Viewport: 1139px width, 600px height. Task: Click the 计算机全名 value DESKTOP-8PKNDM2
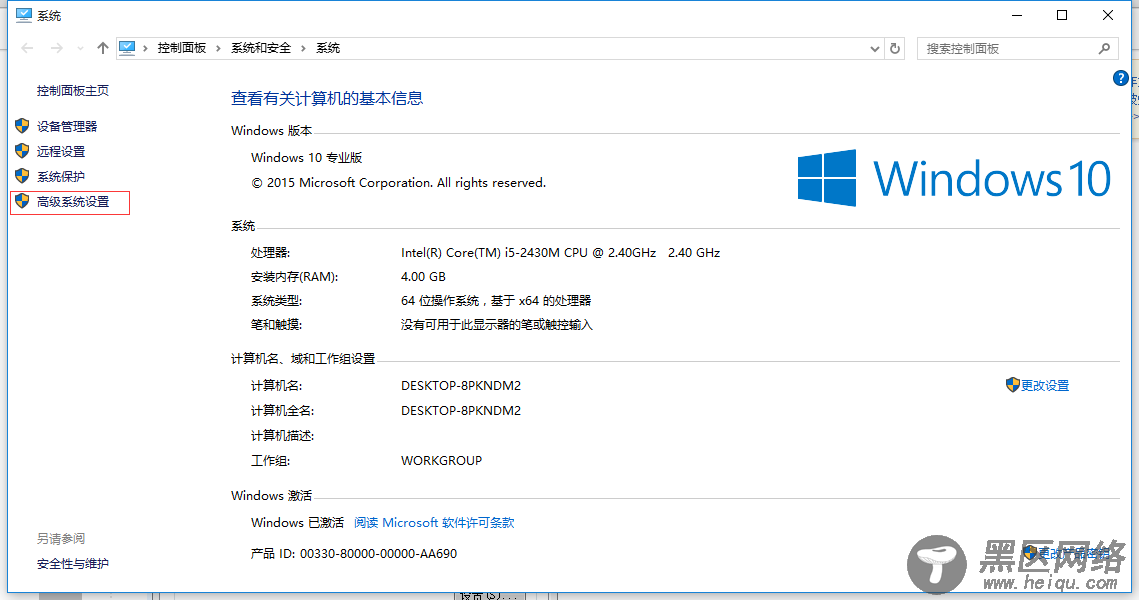461,410
